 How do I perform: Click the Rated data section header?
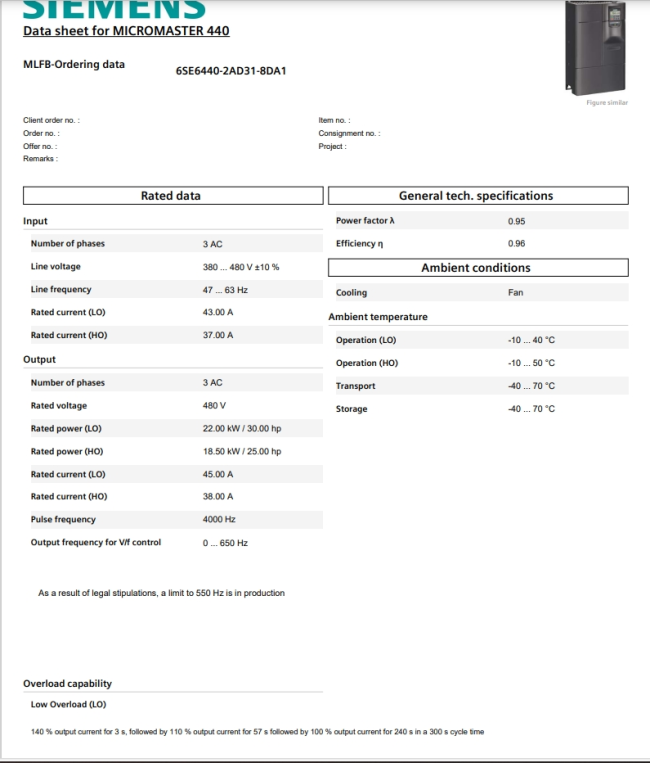click(171, 196)
